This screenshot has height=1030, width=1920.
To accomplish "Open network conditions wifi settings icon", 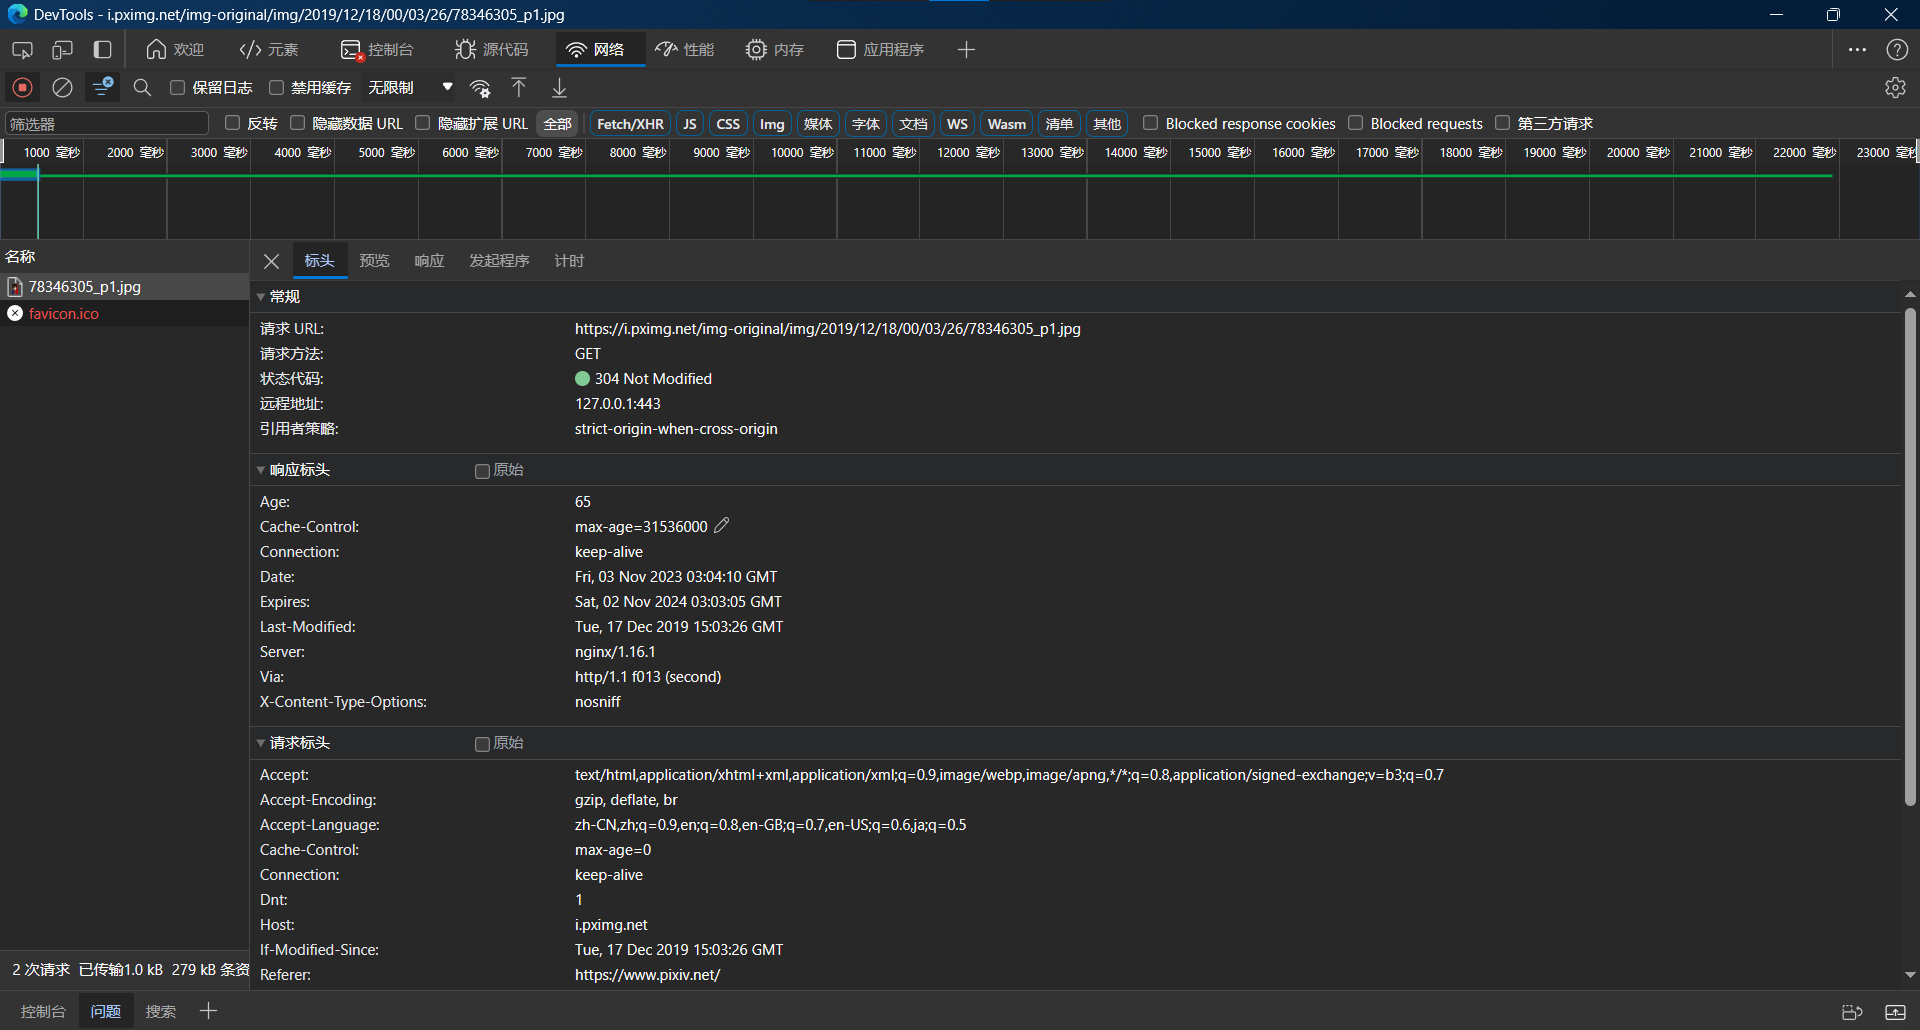I will point(480,88).
